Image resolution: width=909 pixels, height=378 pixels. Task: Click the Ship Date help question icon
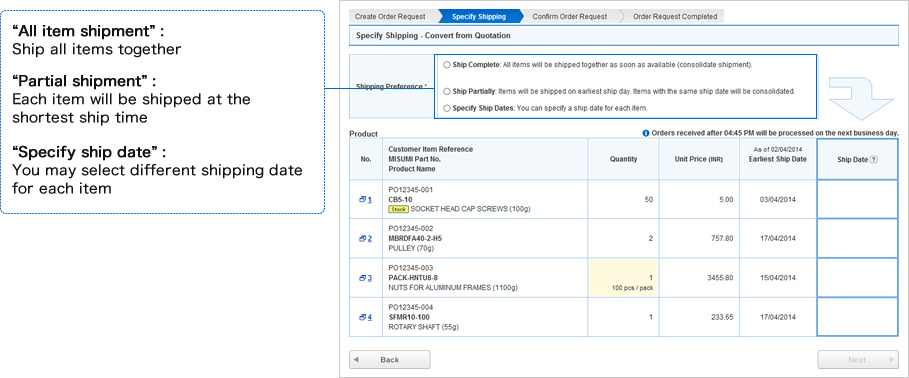[x=874, y=159]
